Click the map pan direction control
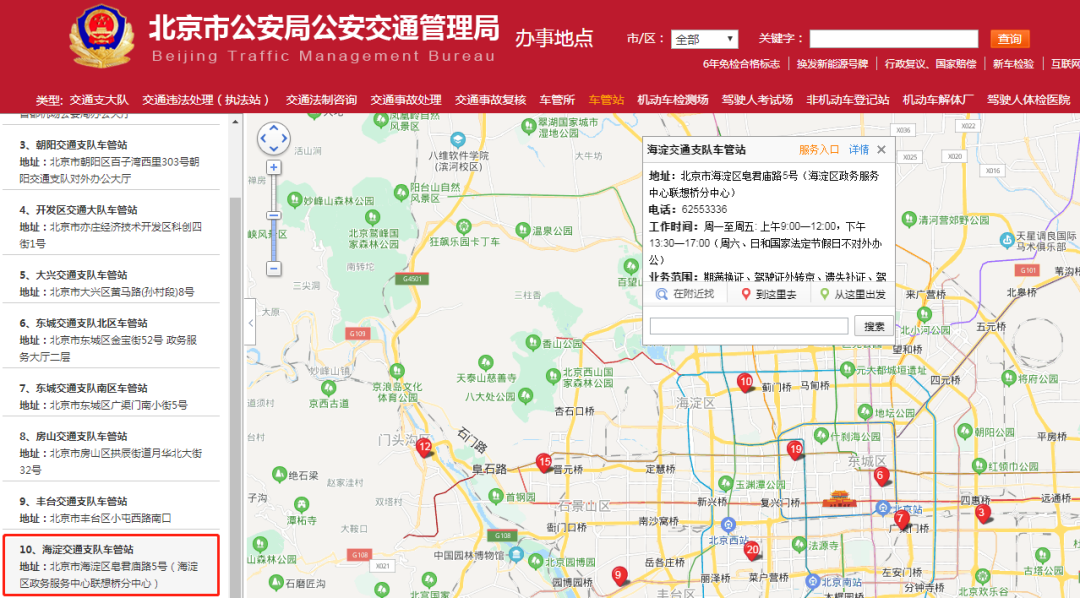Screen dimensions: 1080x598 click(x=273, y=139)
